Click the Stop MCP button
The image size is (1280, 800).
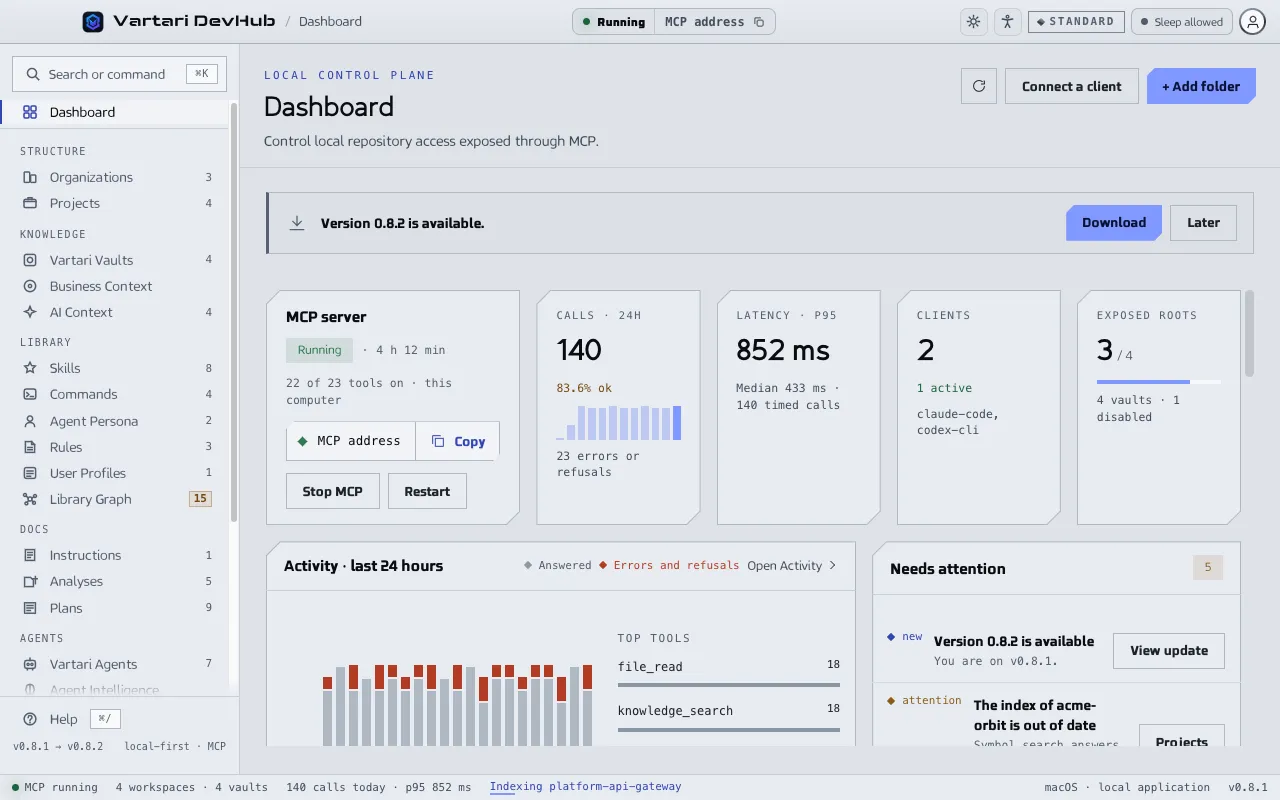tap(333, 491)
